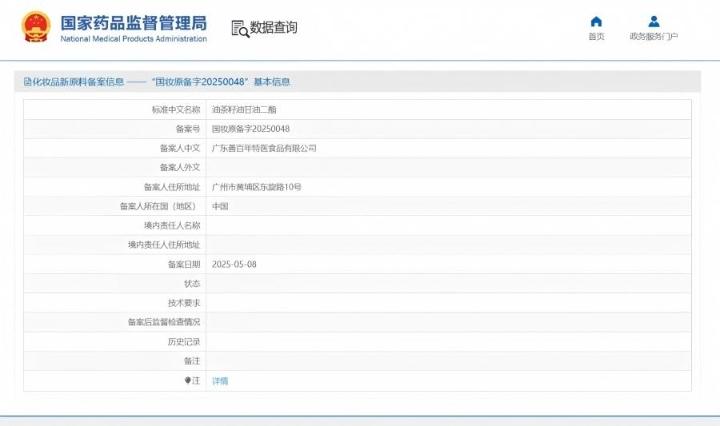720x426 pixels.
Task: Select the filing number 国妆原备字20250048 cell
Action: (x=251, y=129)
